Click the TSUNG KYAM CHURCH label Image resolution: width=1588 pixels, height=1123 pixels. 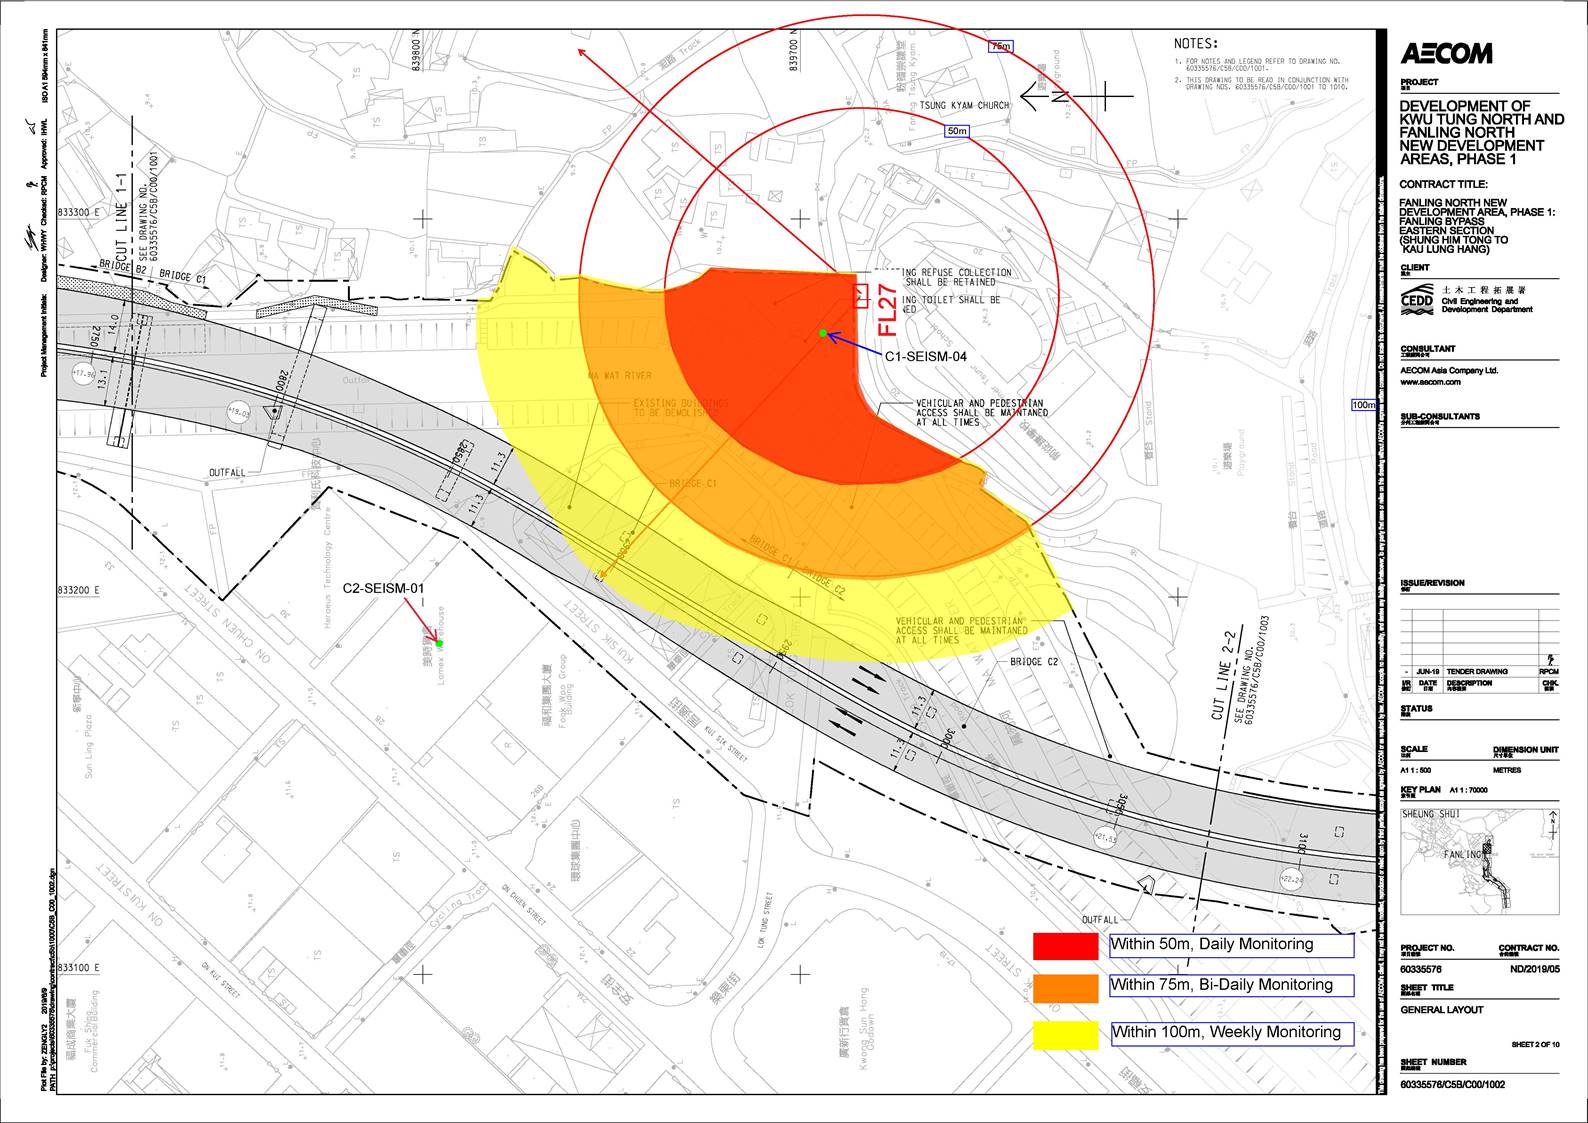[964, 105]
